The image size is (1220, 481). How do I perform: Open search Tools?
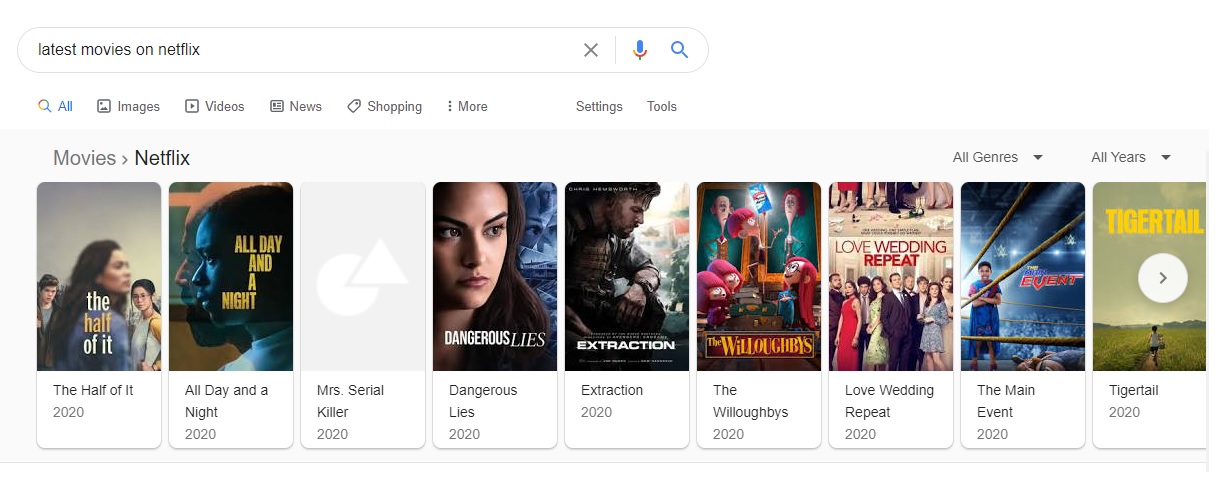click(662, 106)
